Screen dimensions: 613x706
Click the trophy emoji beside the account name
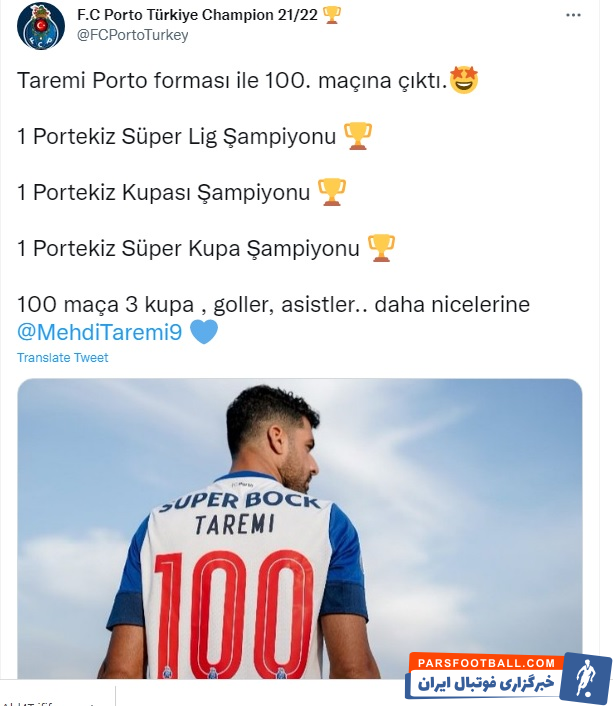332,15
